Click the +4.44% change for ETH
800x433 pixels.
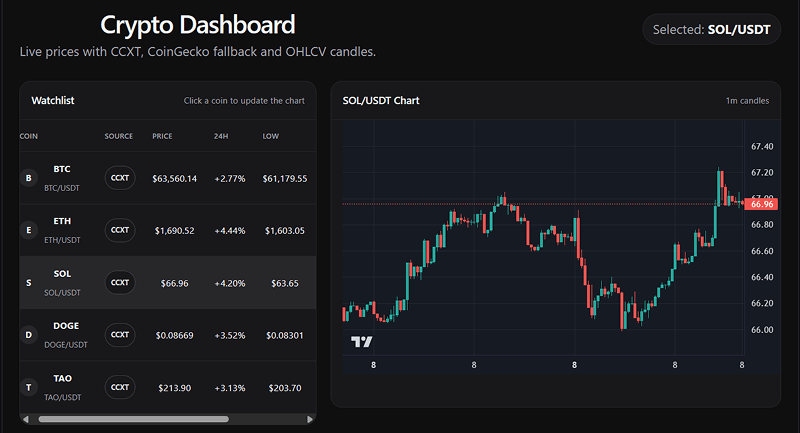(x=230, y=231)
